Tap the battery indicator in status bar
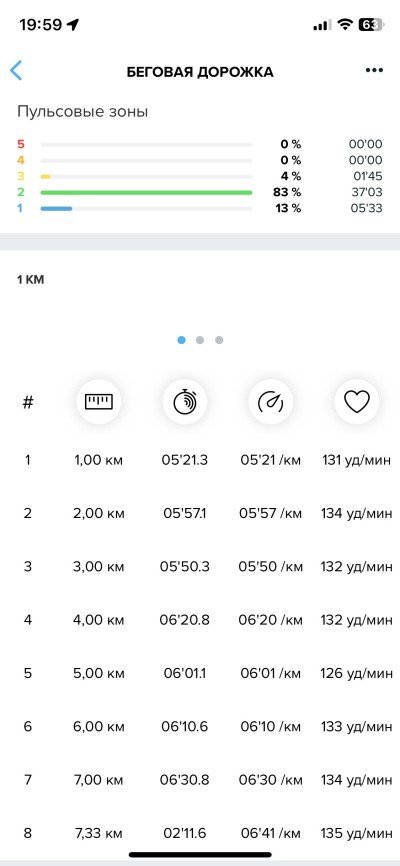The width and height of the screenshot is (400, 866). click(371, 24)
